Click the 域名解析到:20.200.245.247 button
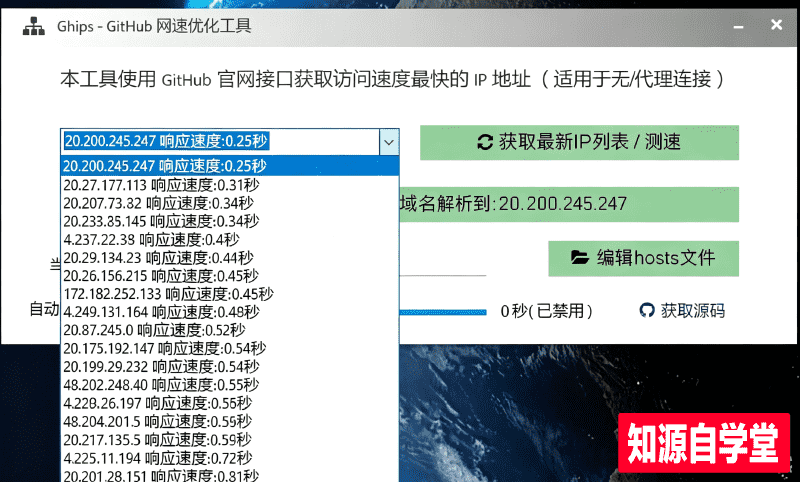This screenshot has width=800, height=482. pos(569,204)
